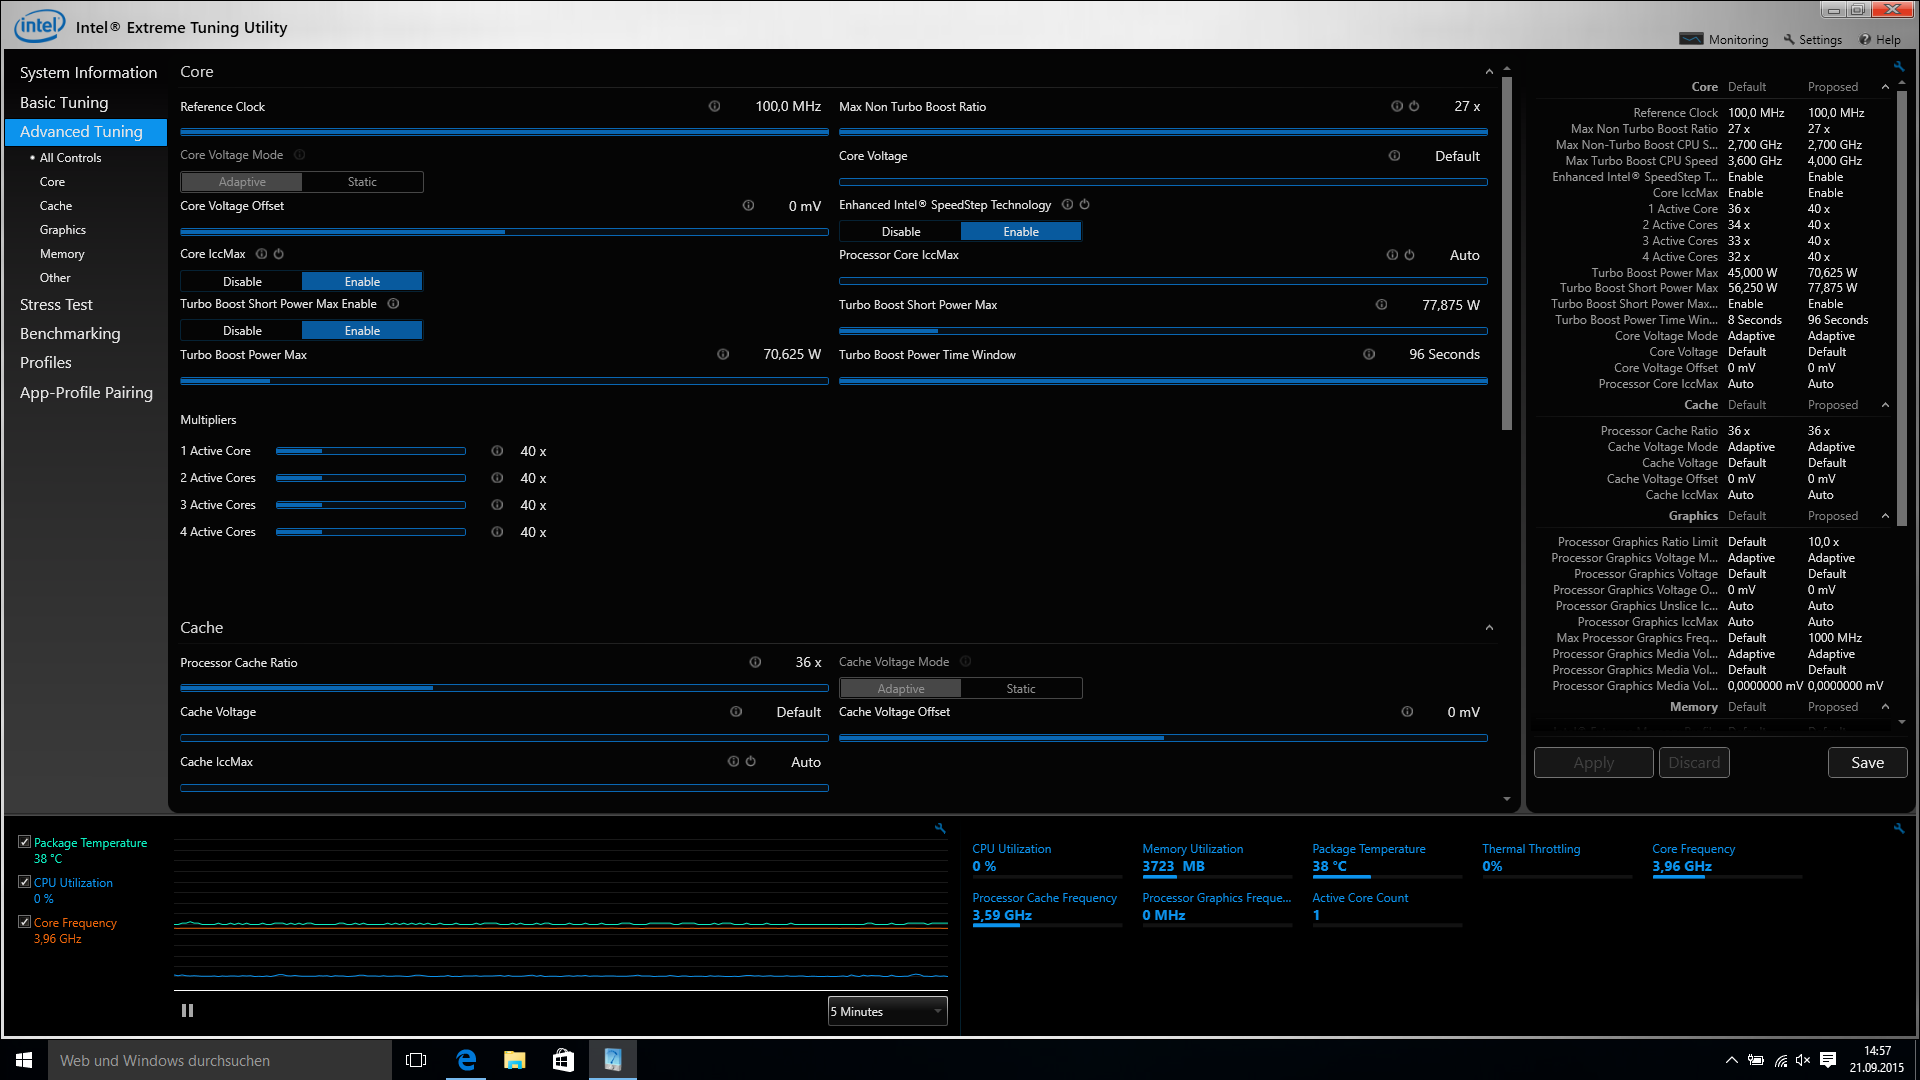Collapse the Graphics group in the summary panel
Screen dimensions: 1920x1080
click(1885, 516)
